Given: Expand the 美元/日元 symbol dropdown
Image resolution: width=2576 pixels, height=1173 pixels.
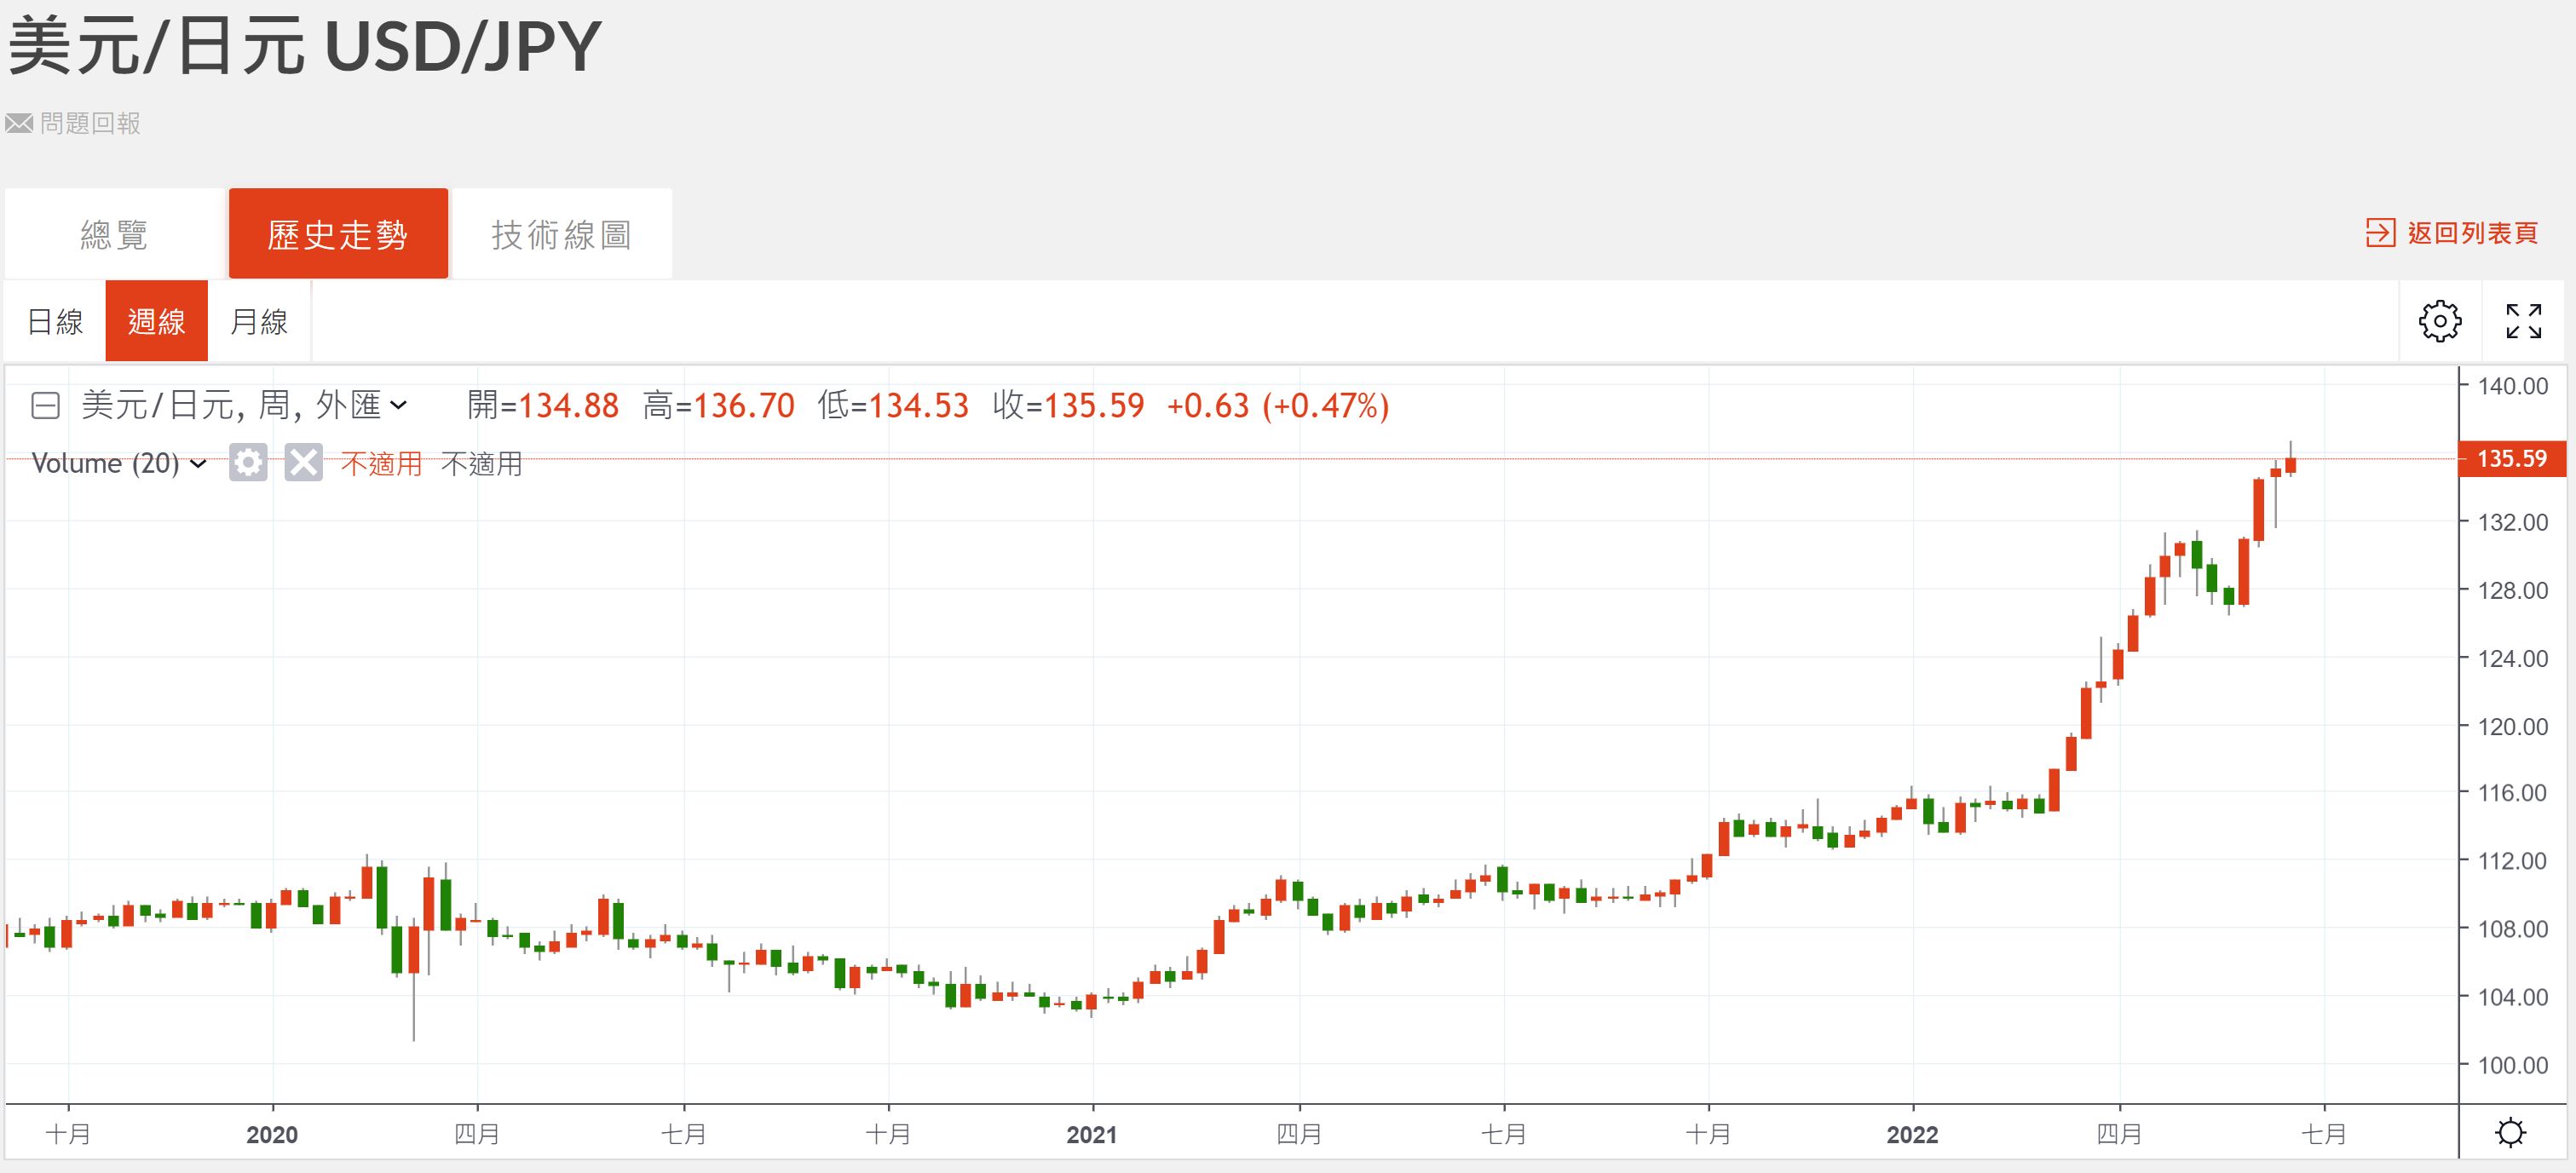Looking at the screenshot, I should pos(398,405).
